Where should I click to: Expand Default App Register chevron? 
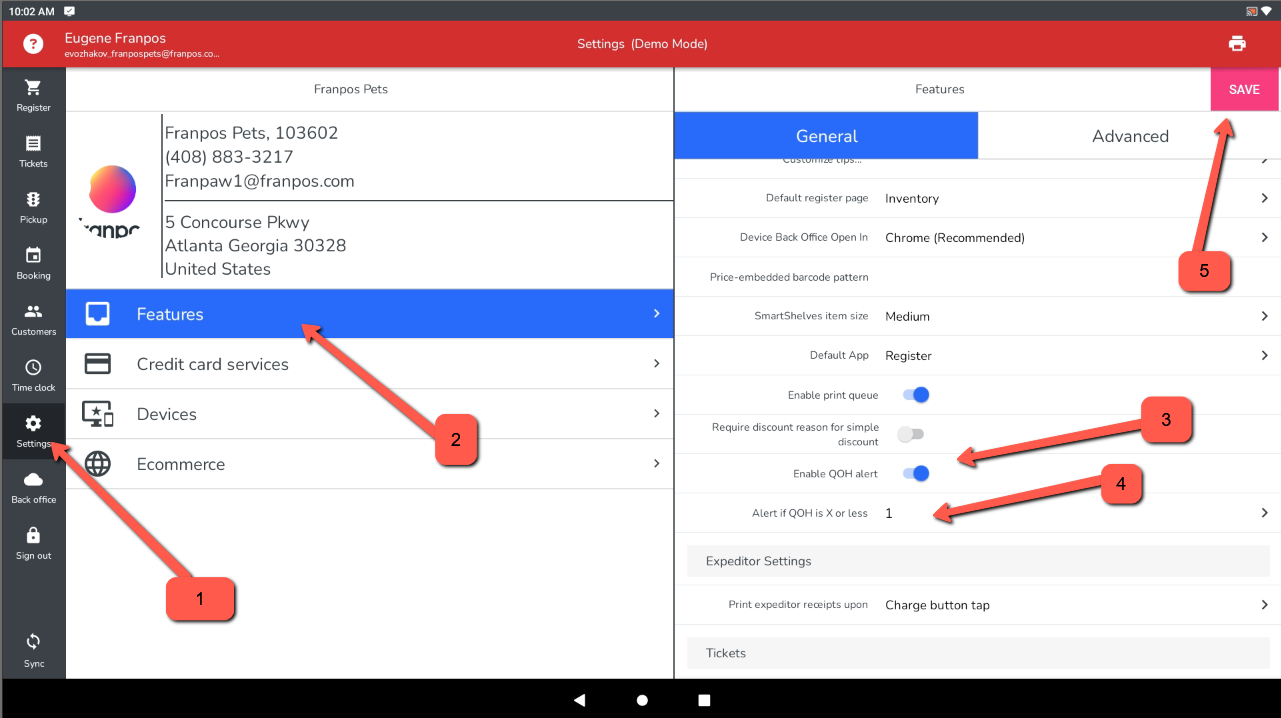click(x=1265, y=355)
